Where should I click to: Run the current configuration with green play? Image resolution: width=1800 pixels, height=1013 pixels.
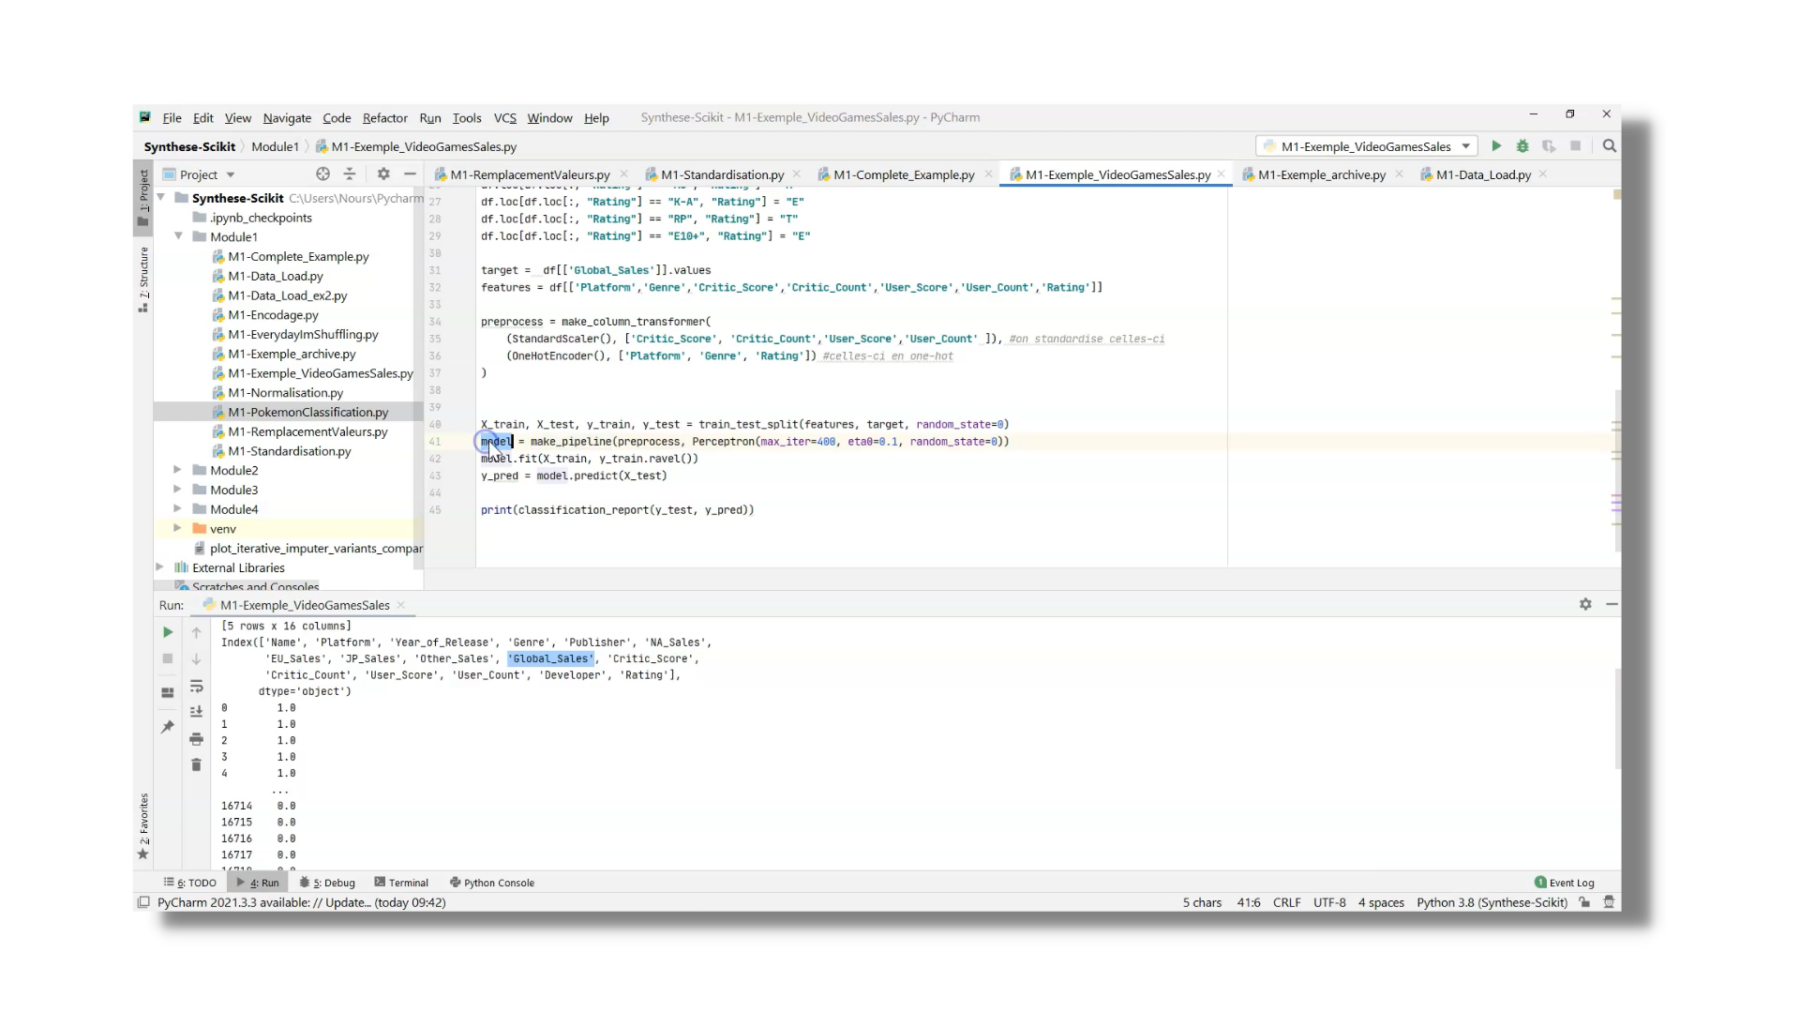(1496, 146)
